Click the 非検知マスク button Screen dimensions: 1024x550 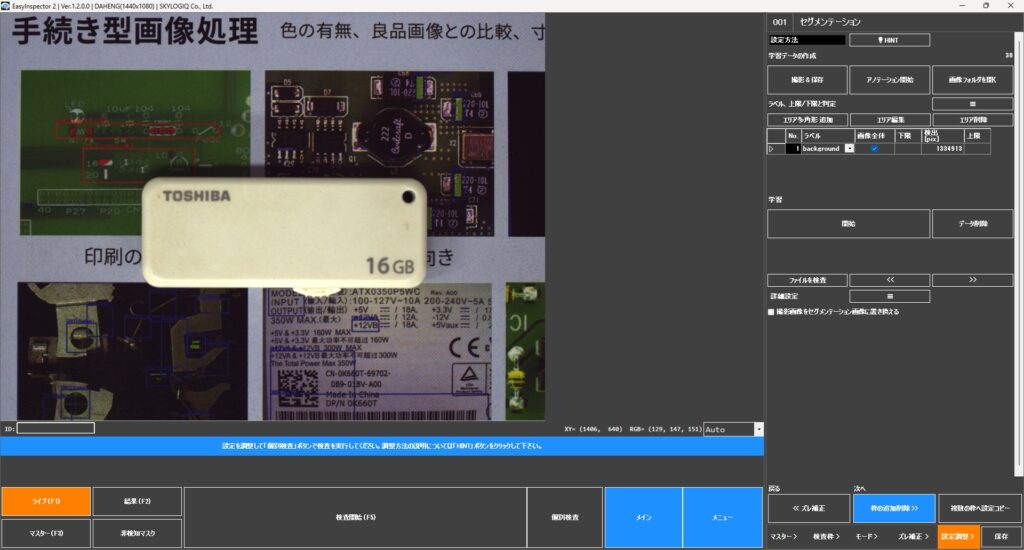pyautogui.click(x=137, y=533)
